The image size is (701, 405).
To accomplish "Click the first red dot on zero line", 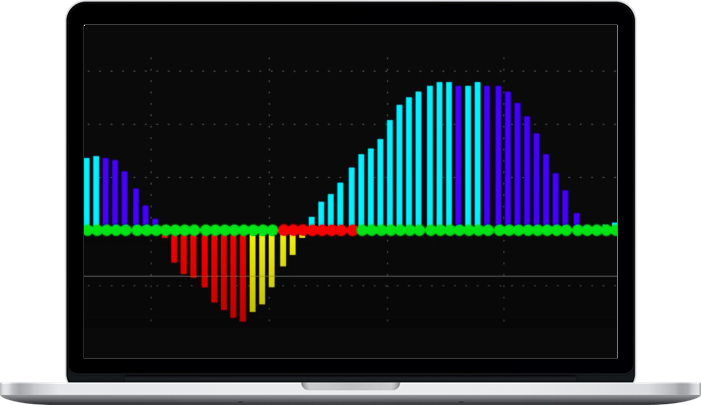I will (283, 230).
